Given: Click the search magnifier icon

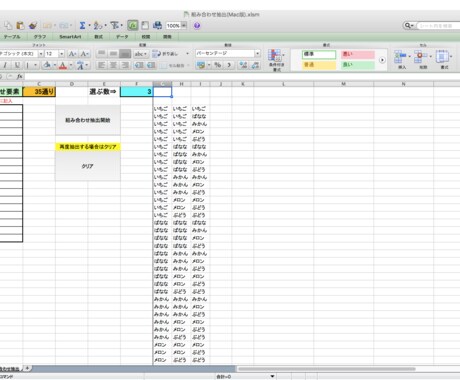Looking at the screenshot, I should pos(407,25).
